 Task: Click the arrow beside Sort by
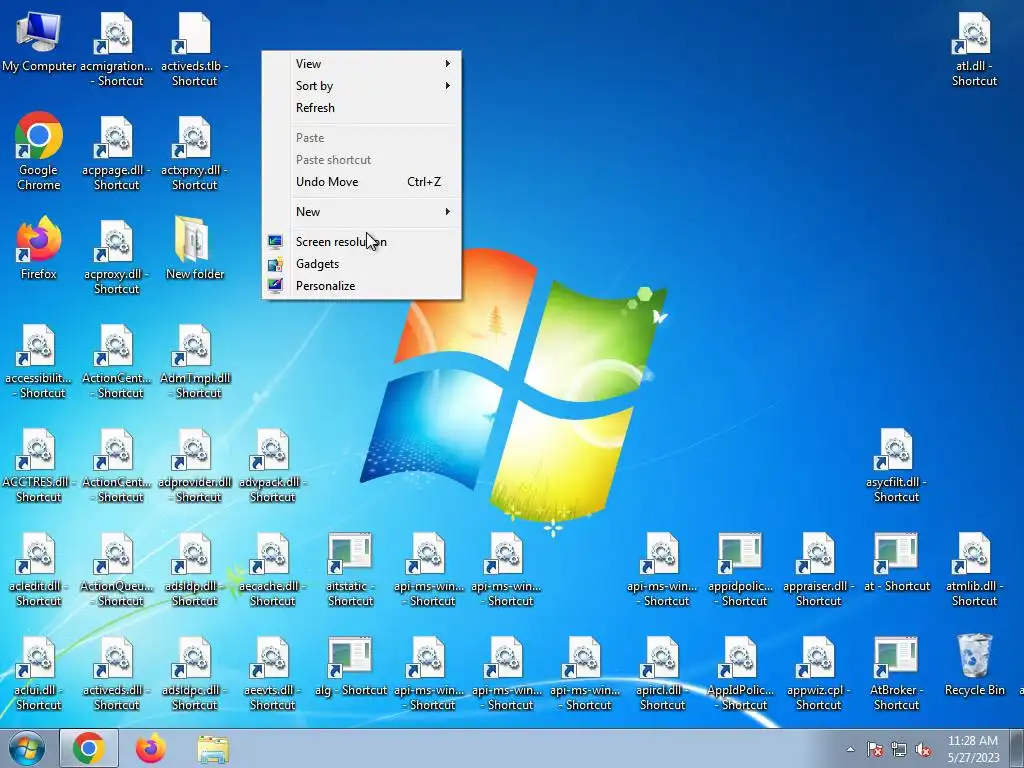coord(448,86)
